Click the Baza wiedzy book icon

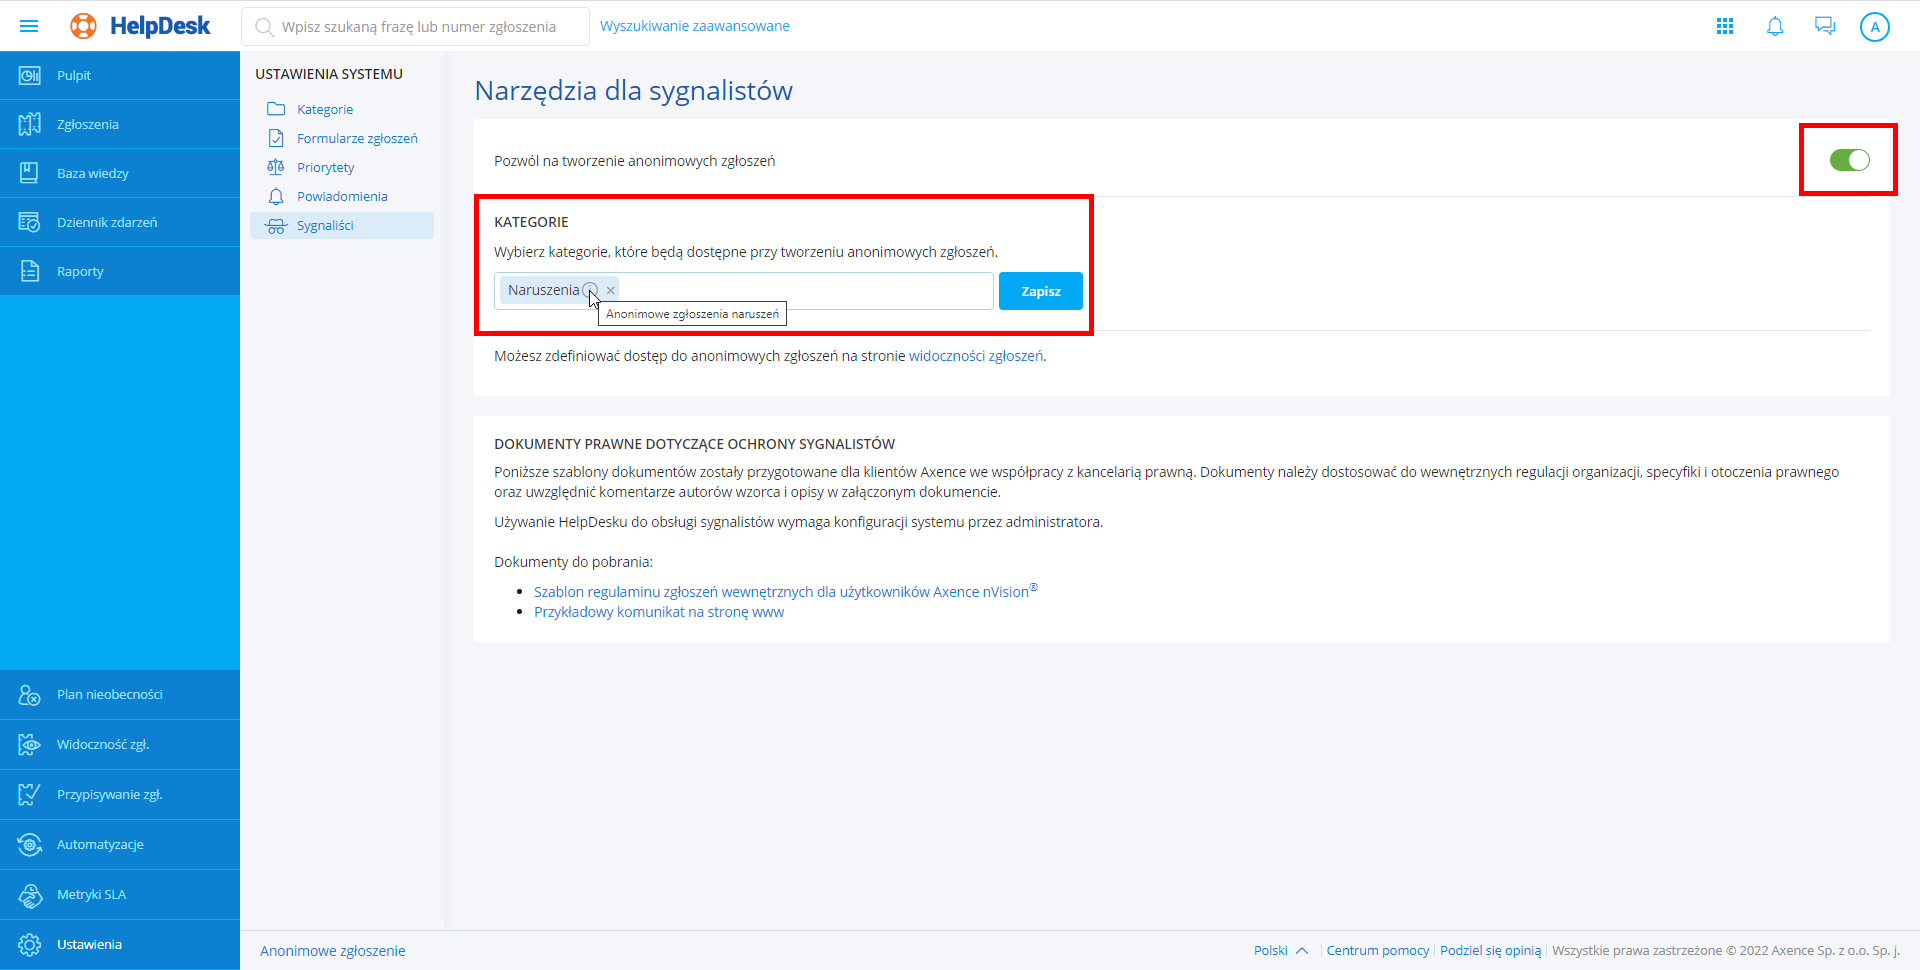(x=30, y=173)
